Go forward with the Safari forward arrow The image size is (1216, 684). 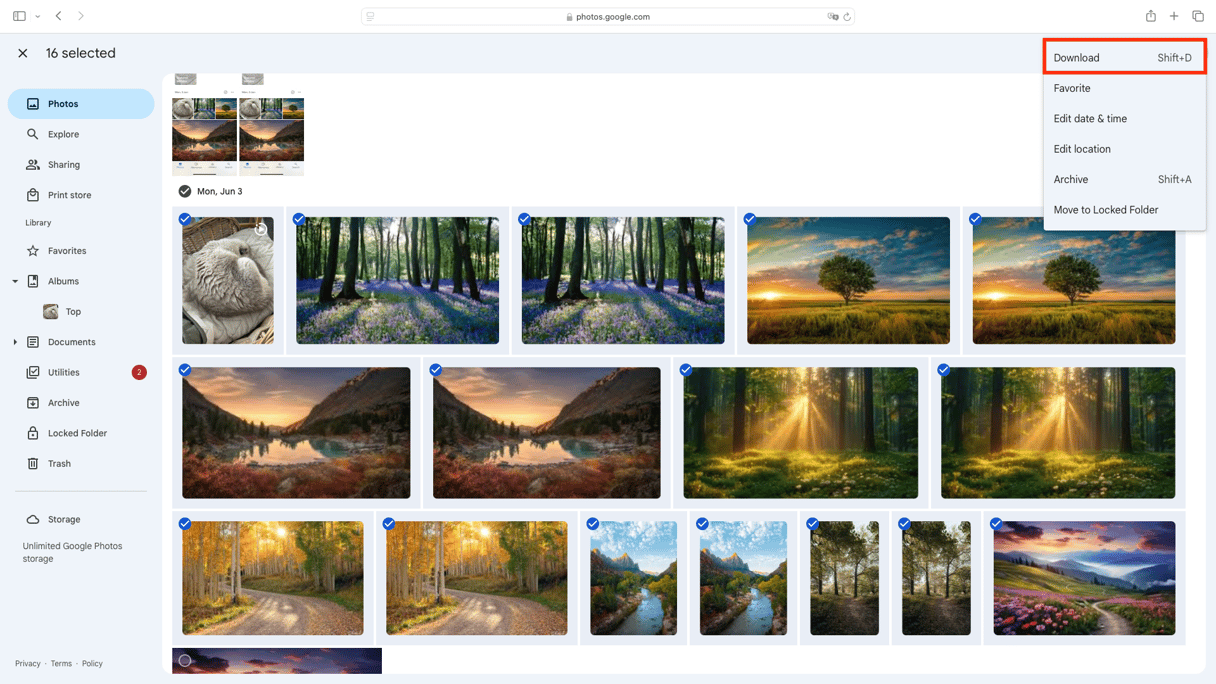[x=81, y=16]
